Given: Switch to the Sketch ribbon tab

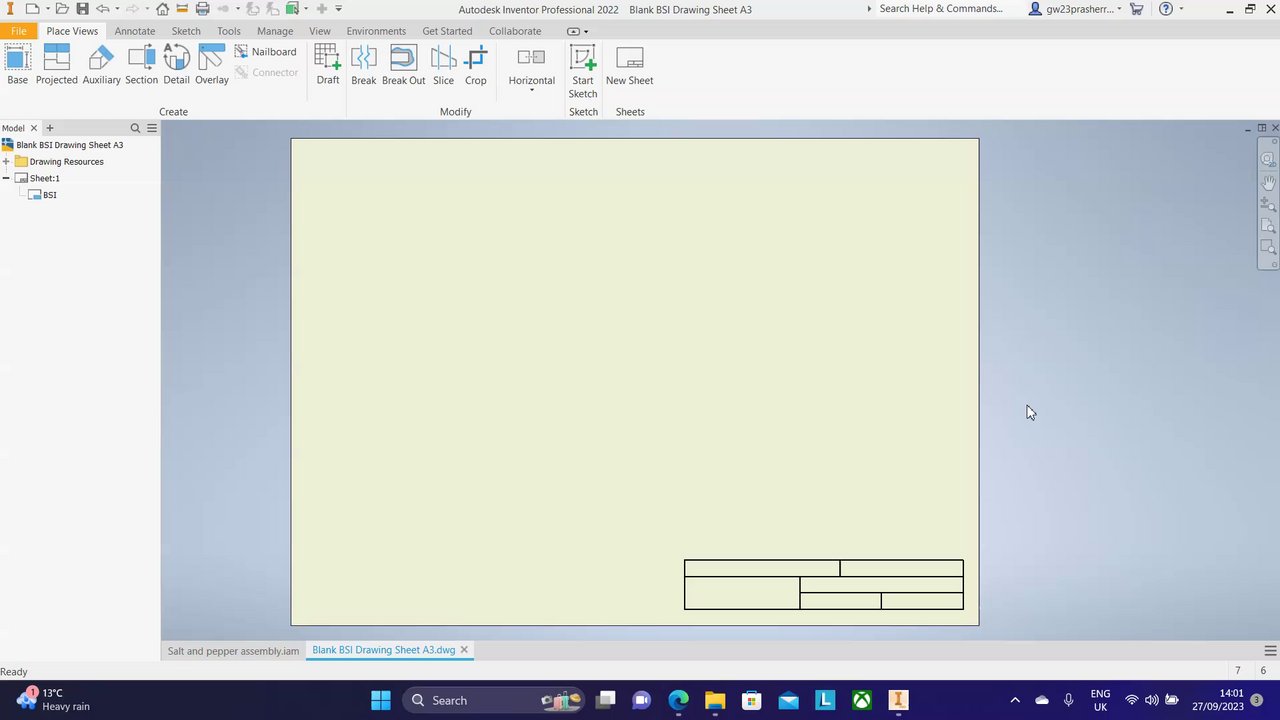Looking at the screenshot, I should coord(186,31).
